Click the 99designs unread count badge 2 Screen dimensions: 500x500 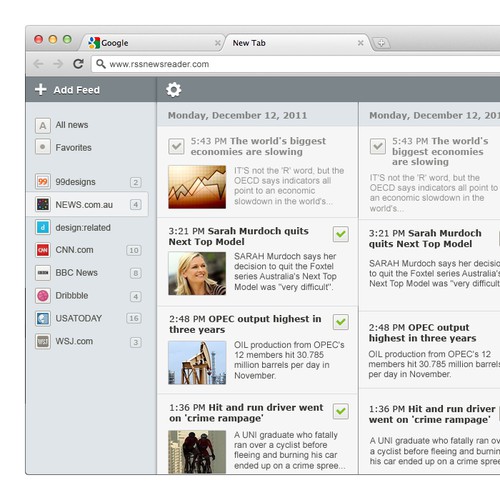click(135, 182)
